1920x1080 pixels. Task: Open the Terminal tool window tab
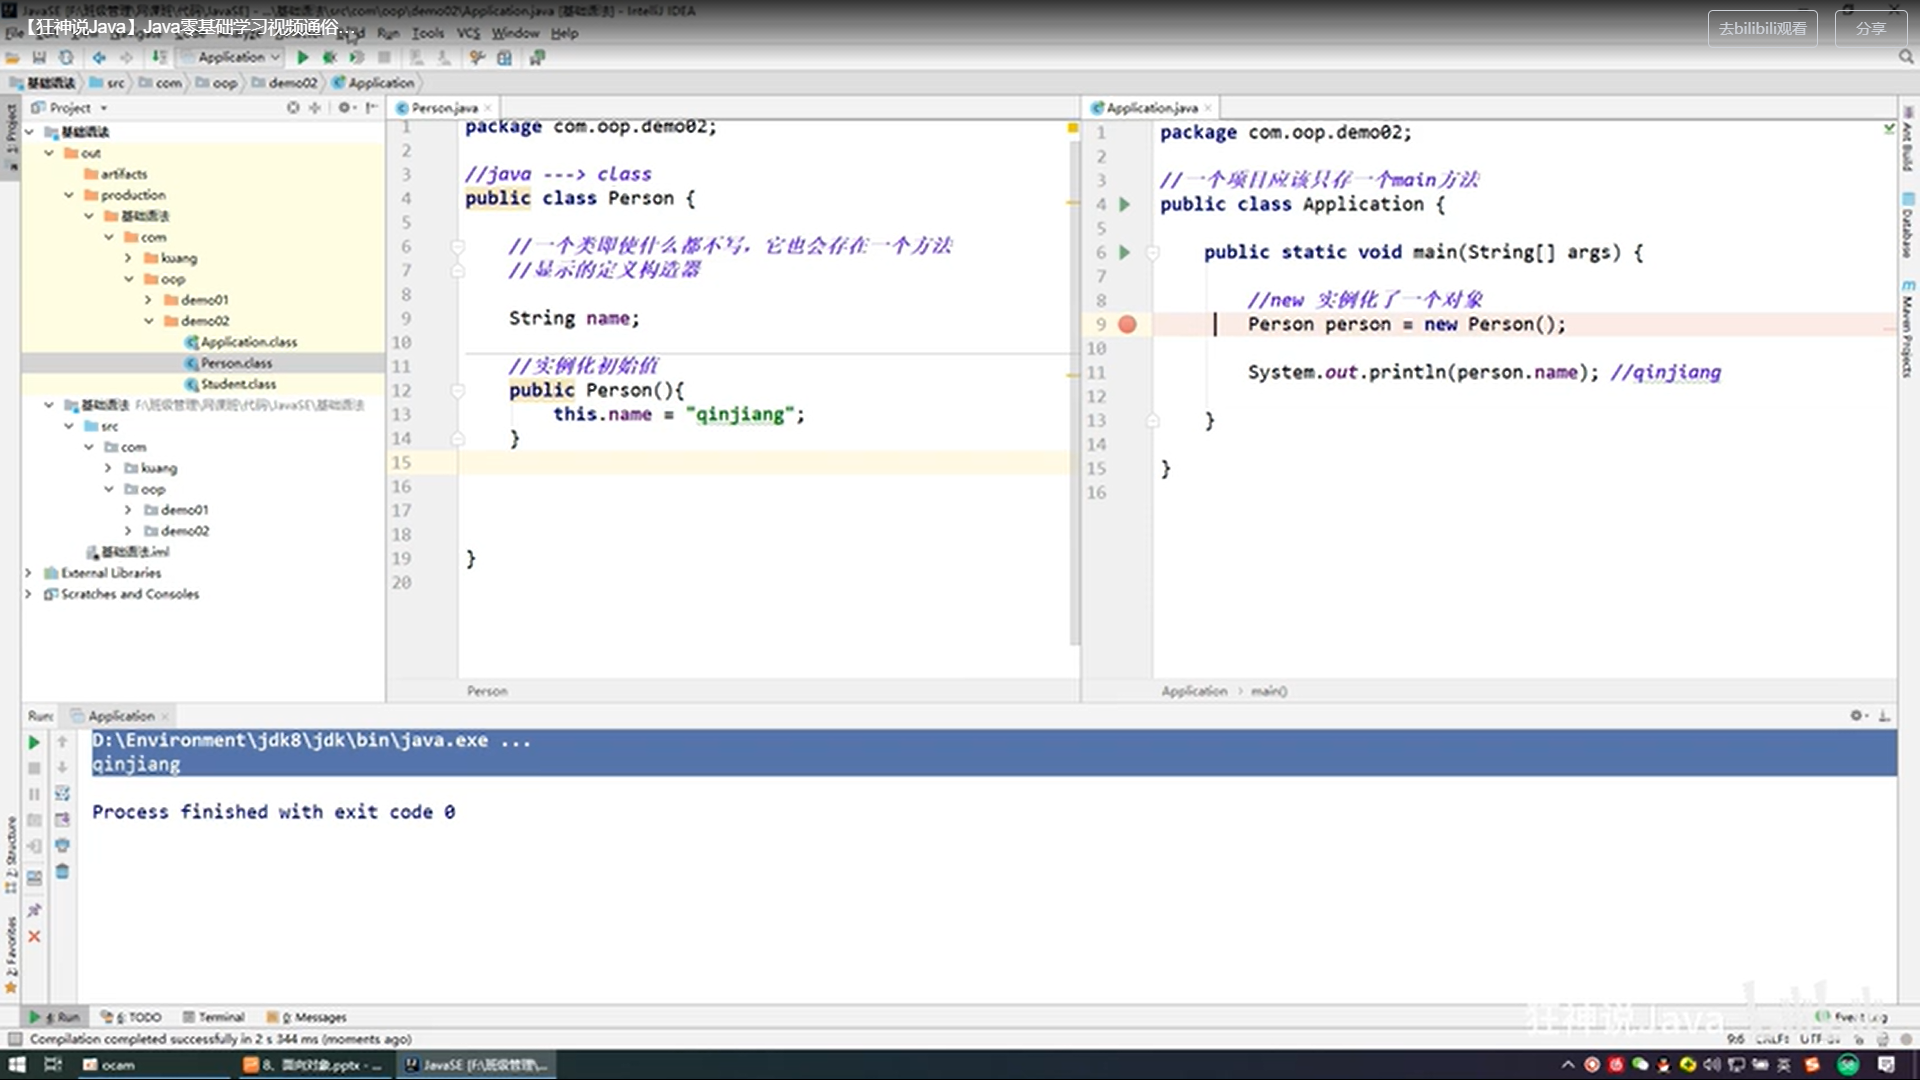[x=214, y=1017]
